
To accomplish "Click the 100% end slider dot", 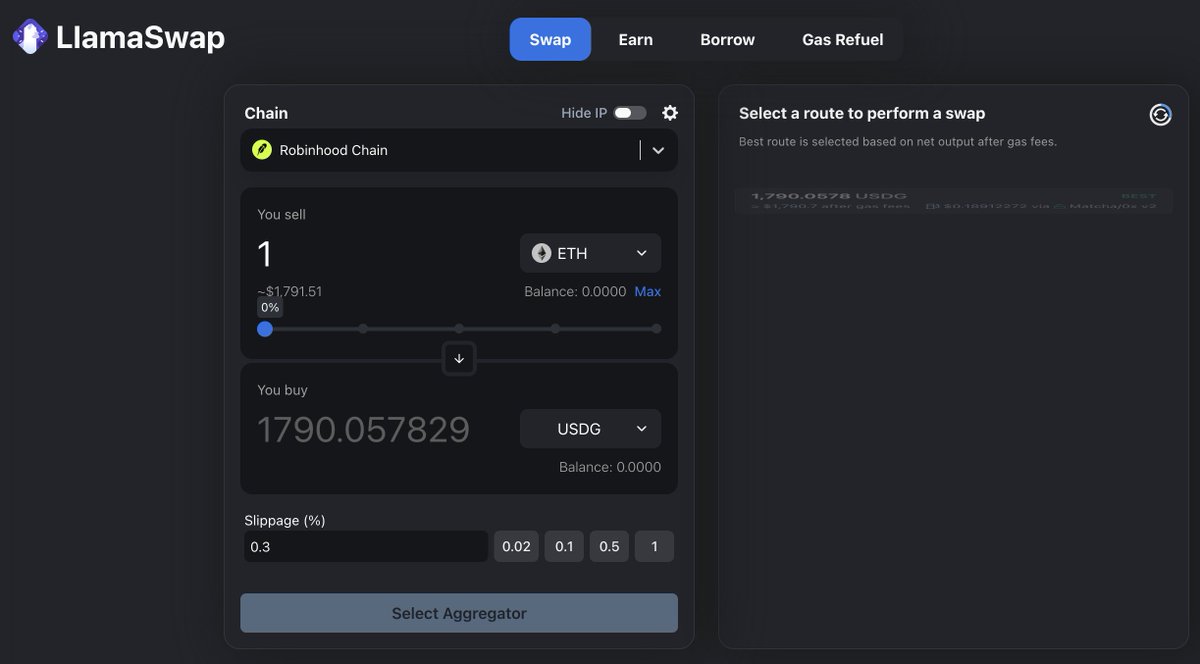I will coord(656,328).
